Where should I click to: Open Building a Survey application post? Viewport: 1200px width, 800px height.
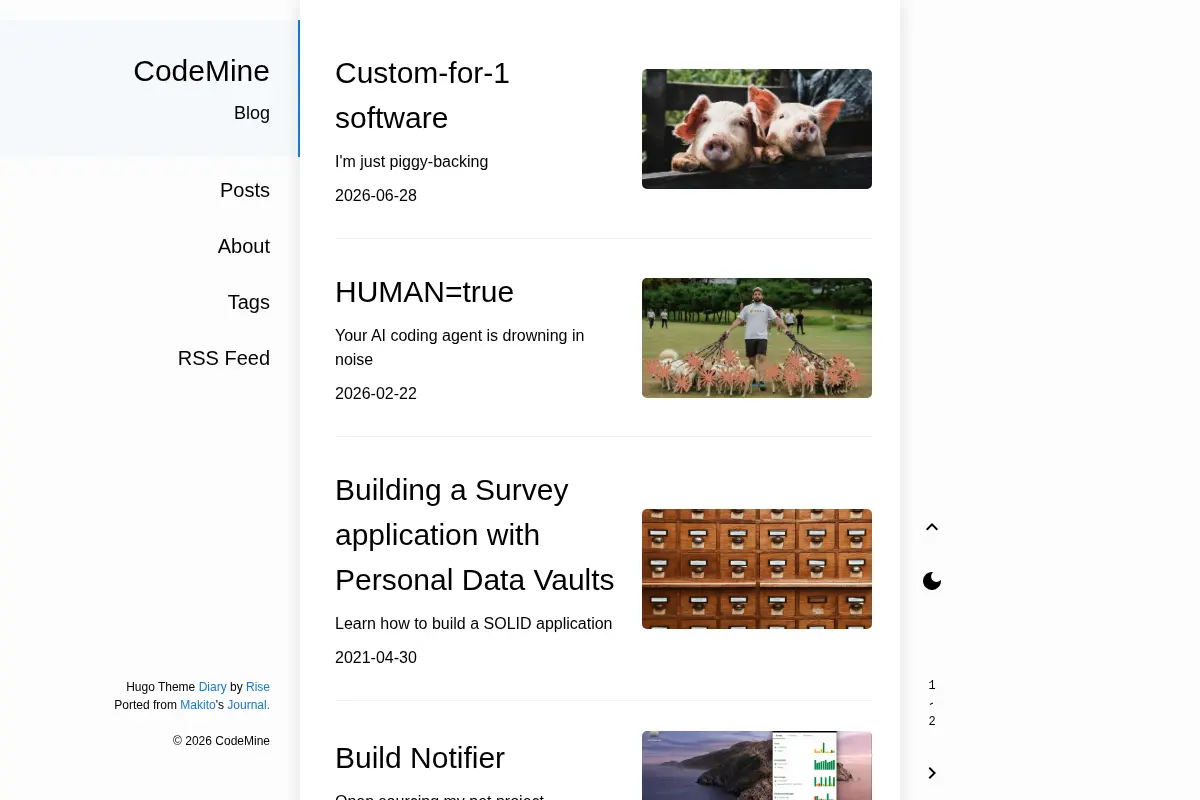pyautogui.click(x=475, y=535)
